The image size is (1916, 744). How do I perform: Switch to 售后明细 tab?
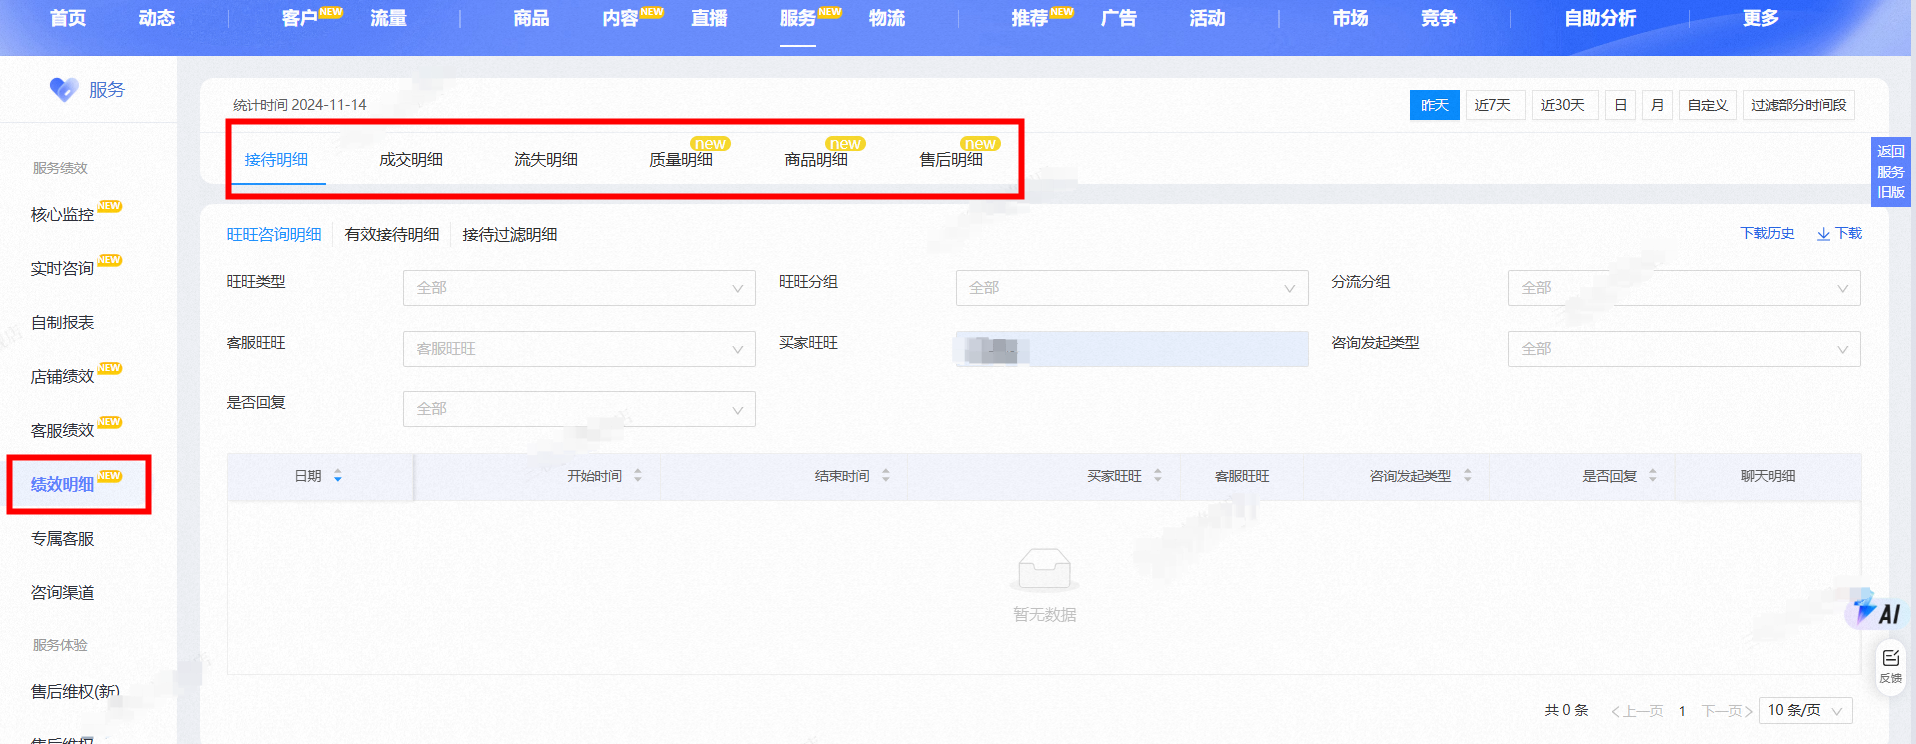[x=951, y=160]
